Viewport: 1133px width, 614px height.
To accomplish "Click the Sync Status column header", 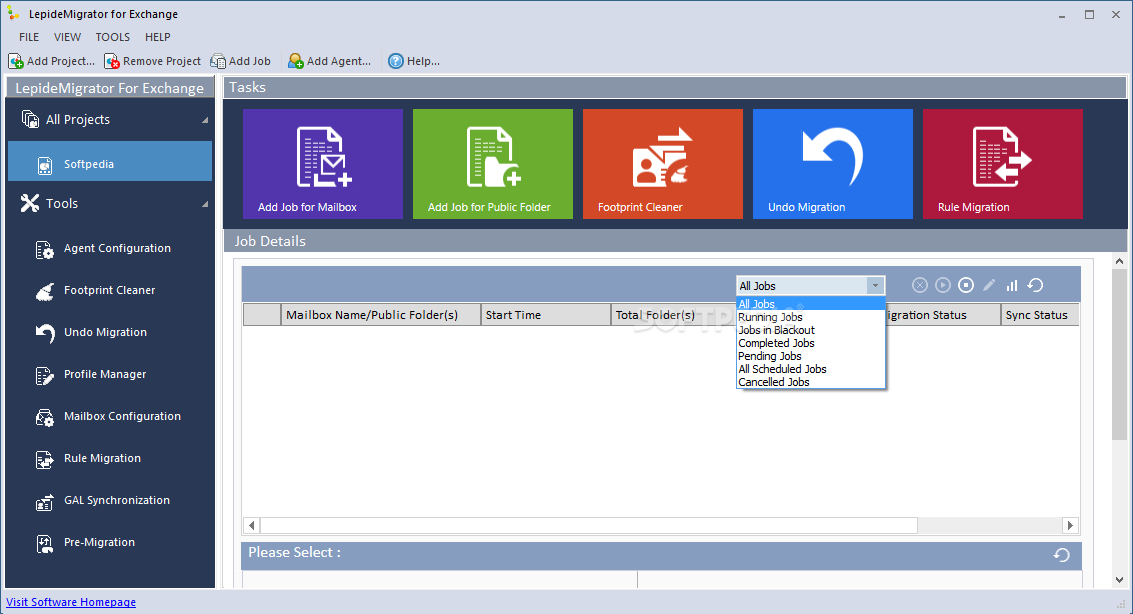I will [x=1040, y=315].
